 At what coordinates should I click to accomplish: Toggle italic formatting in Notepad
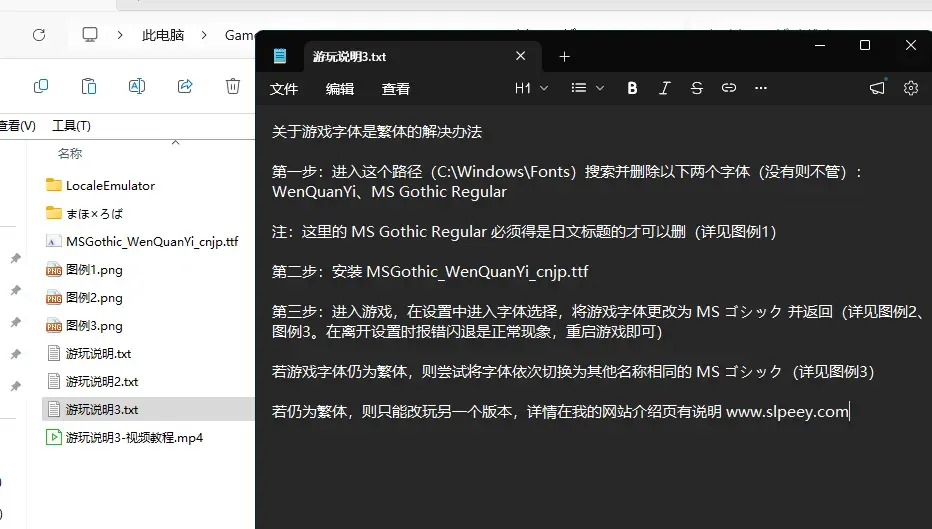tap(665, 89)
